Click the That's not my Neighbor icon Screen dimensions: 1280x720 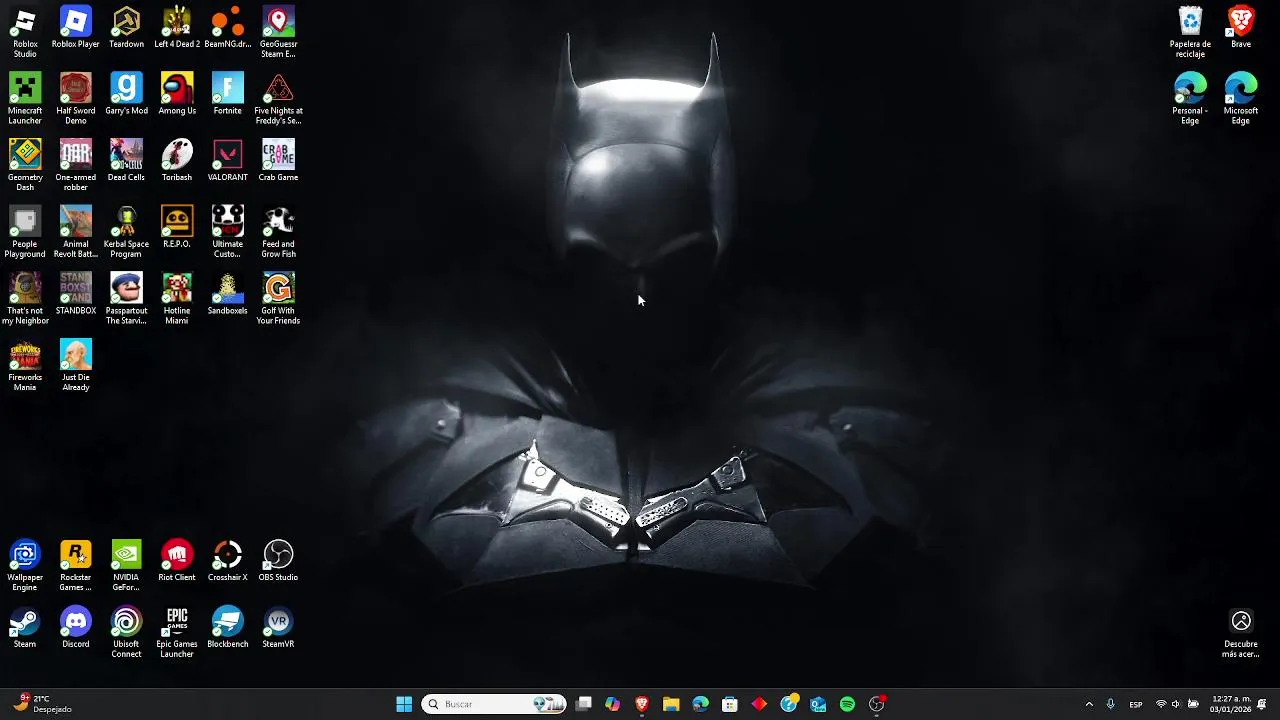[25, 300]
